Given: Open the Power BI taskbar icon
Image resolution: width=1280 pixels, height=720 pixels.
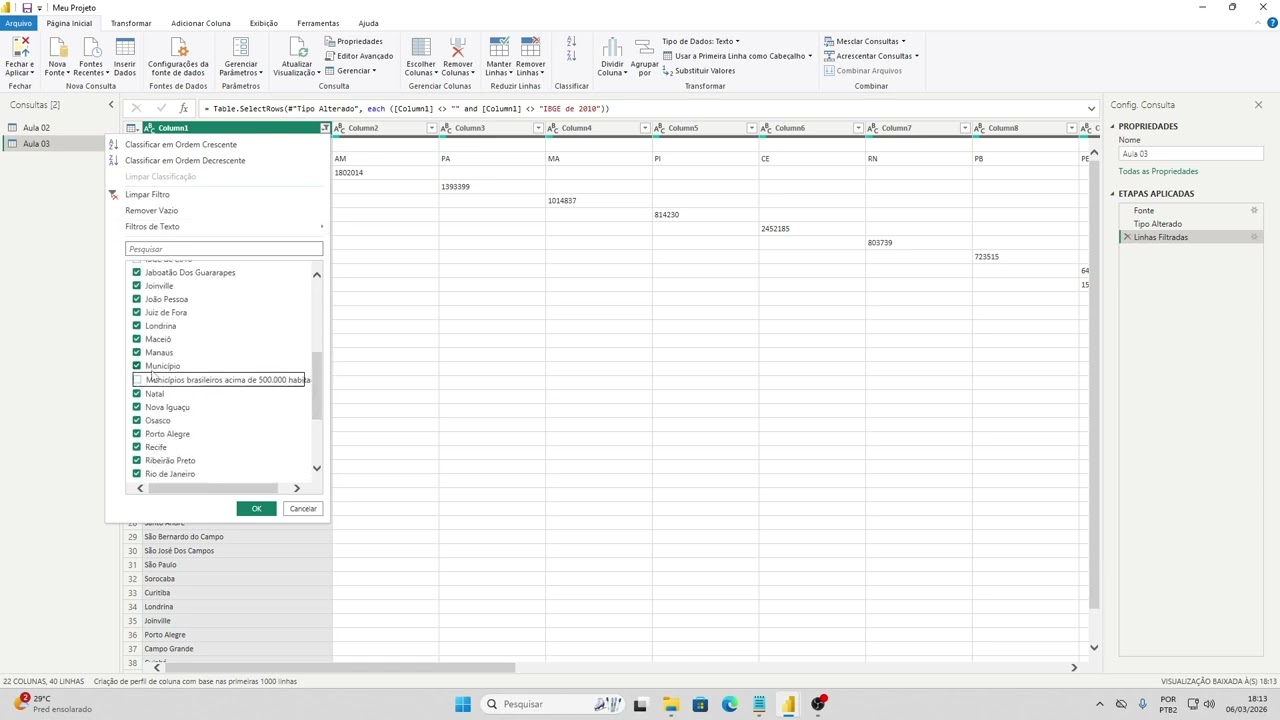Looking at the screenshot, I should (x=789, y=704).
